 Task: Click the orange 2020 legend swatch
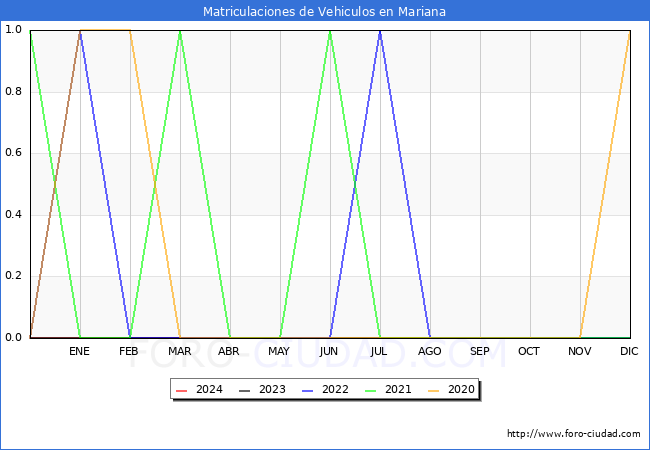click(434, 391)
